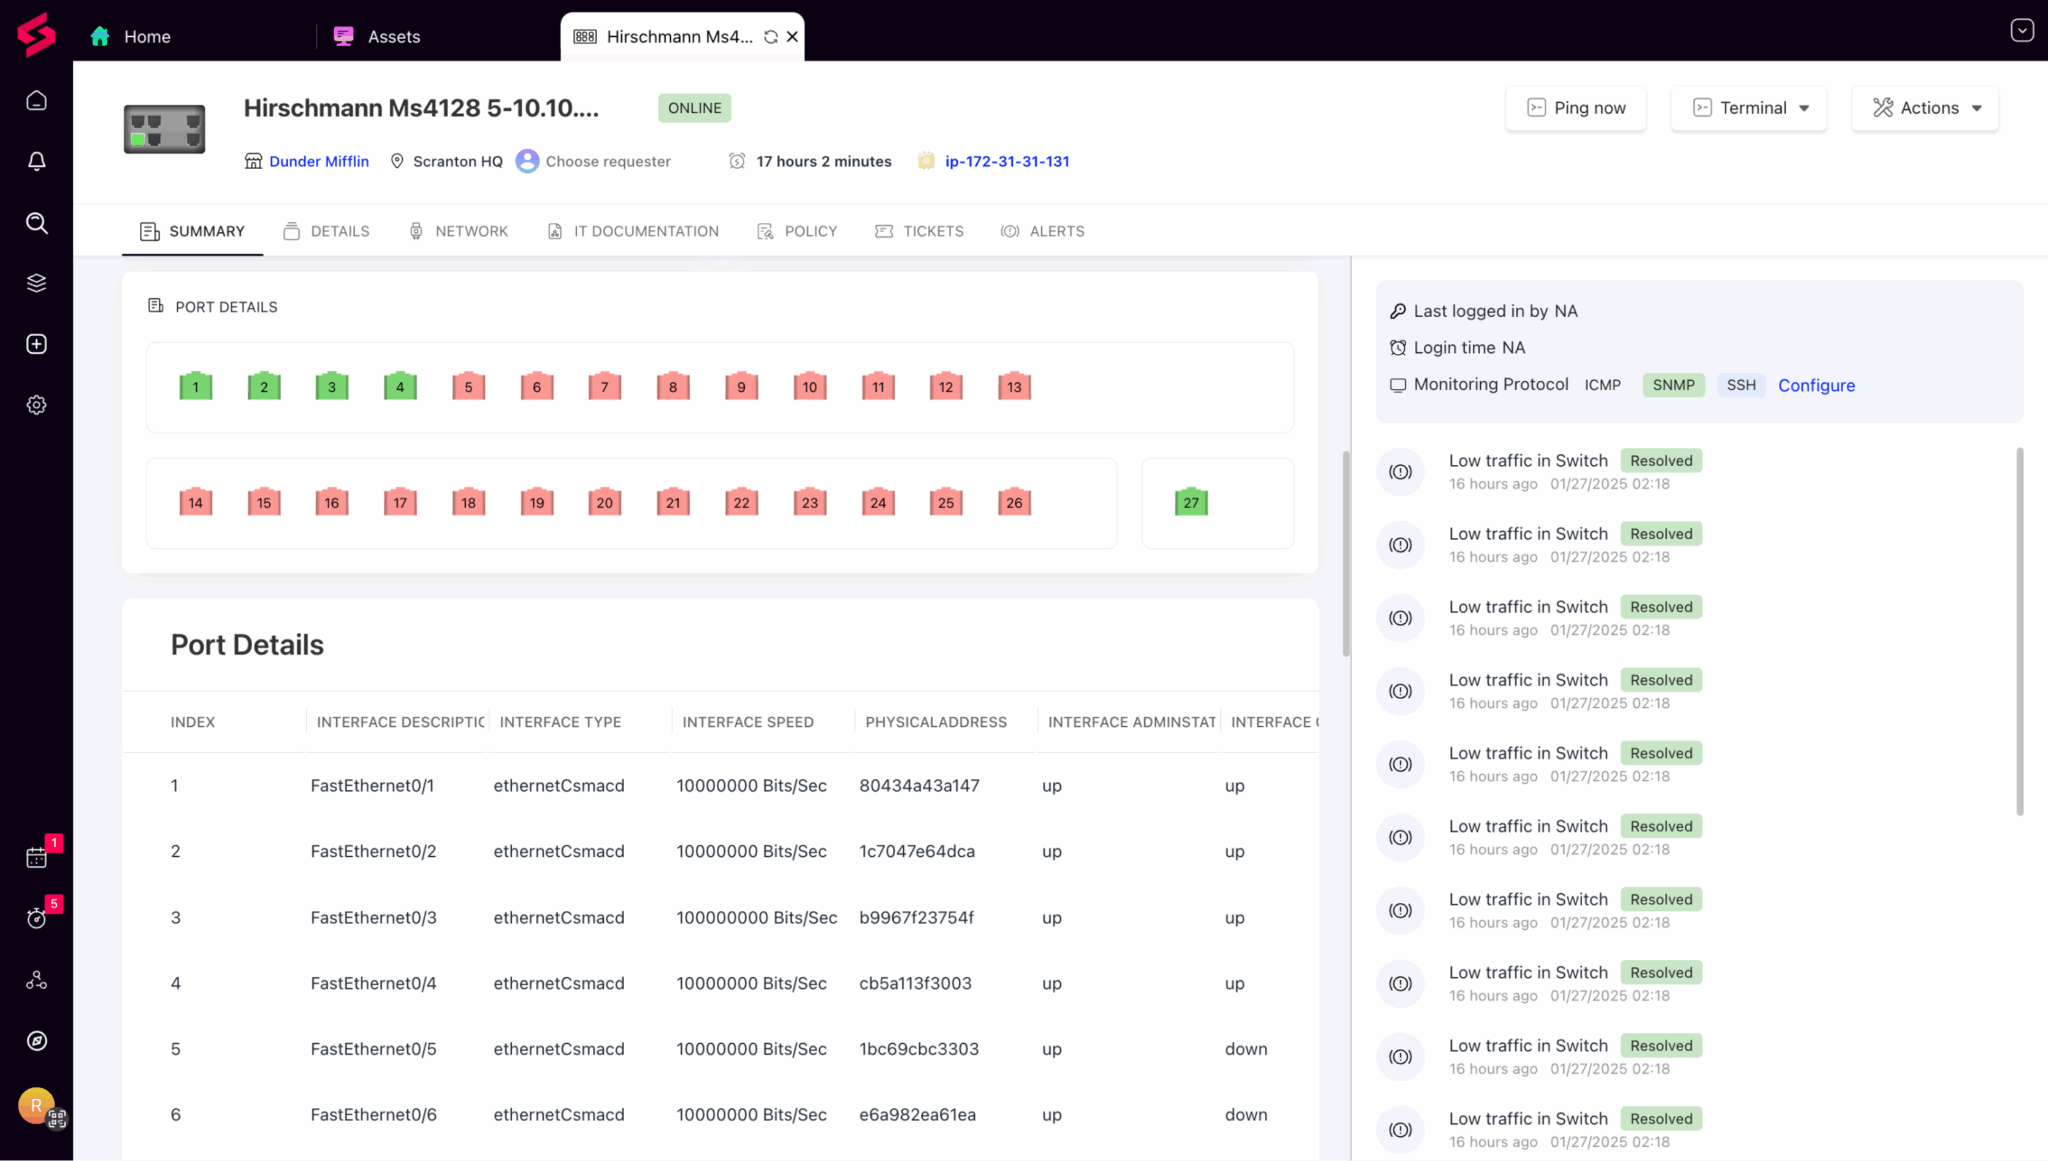The height and width of the screenshot is (1161, 2048).
Task: Toggle the SSH monitoring protocol badge
Action: pos(1740,385)
